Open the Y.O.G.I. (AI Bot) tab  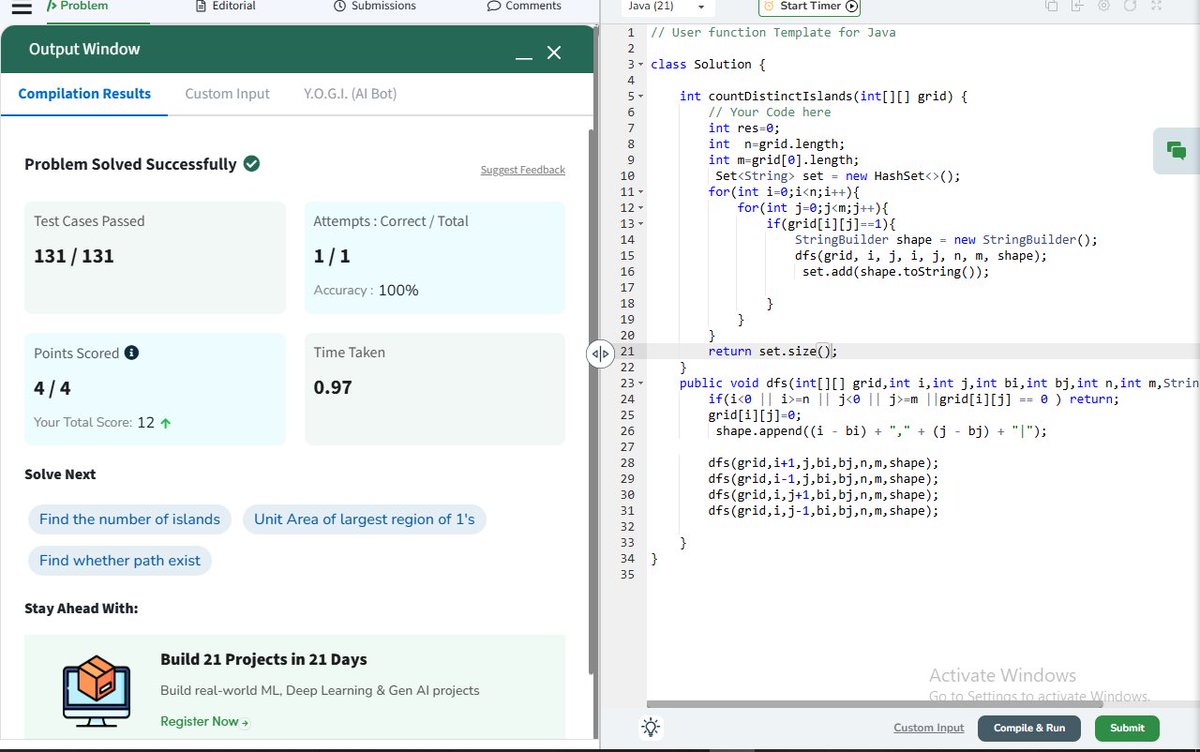coord(350,94)
